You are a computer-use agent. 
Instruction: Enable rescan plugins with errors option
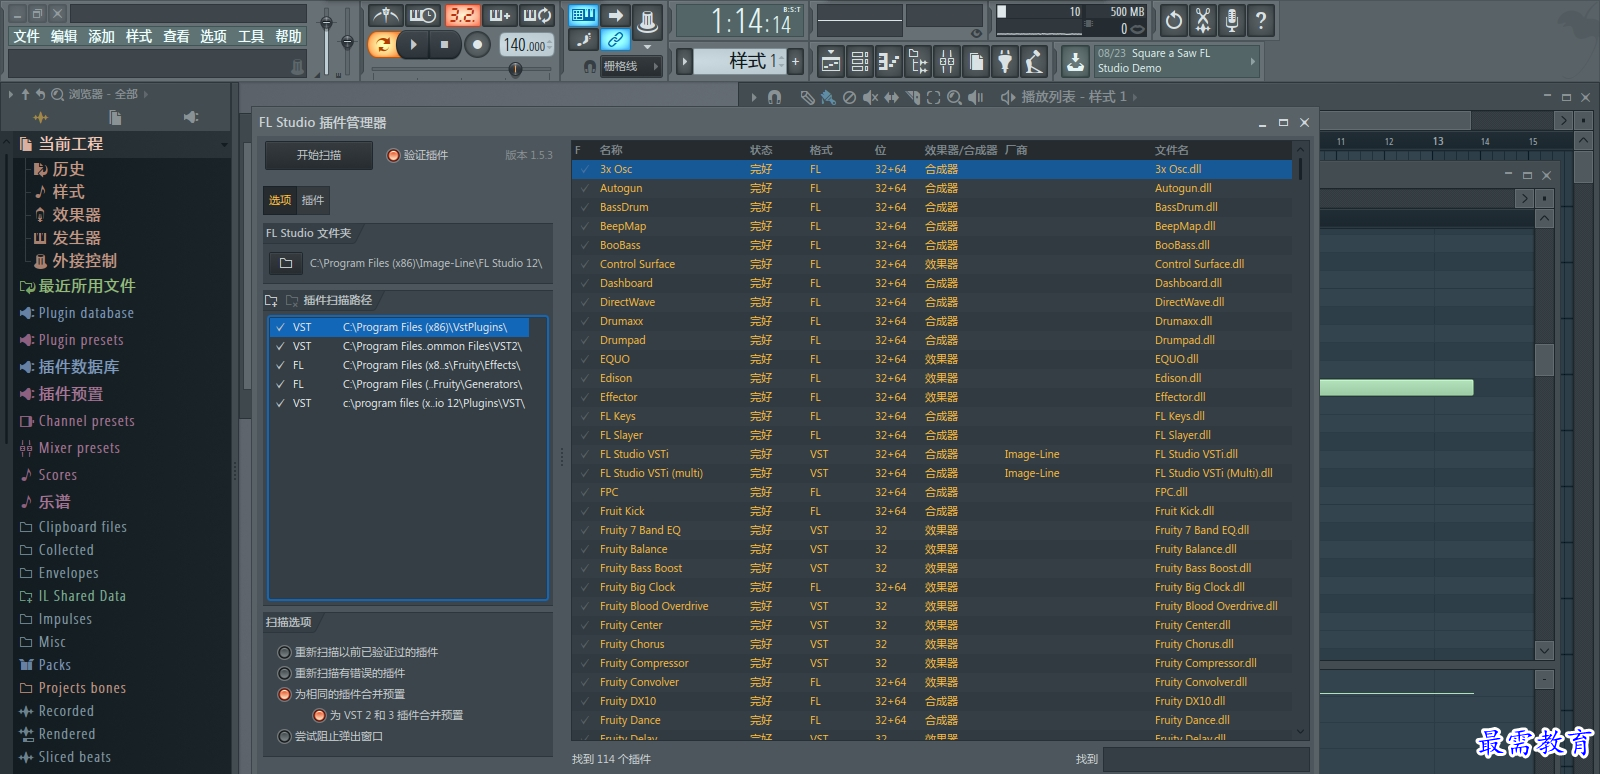[x=284, y=673]
